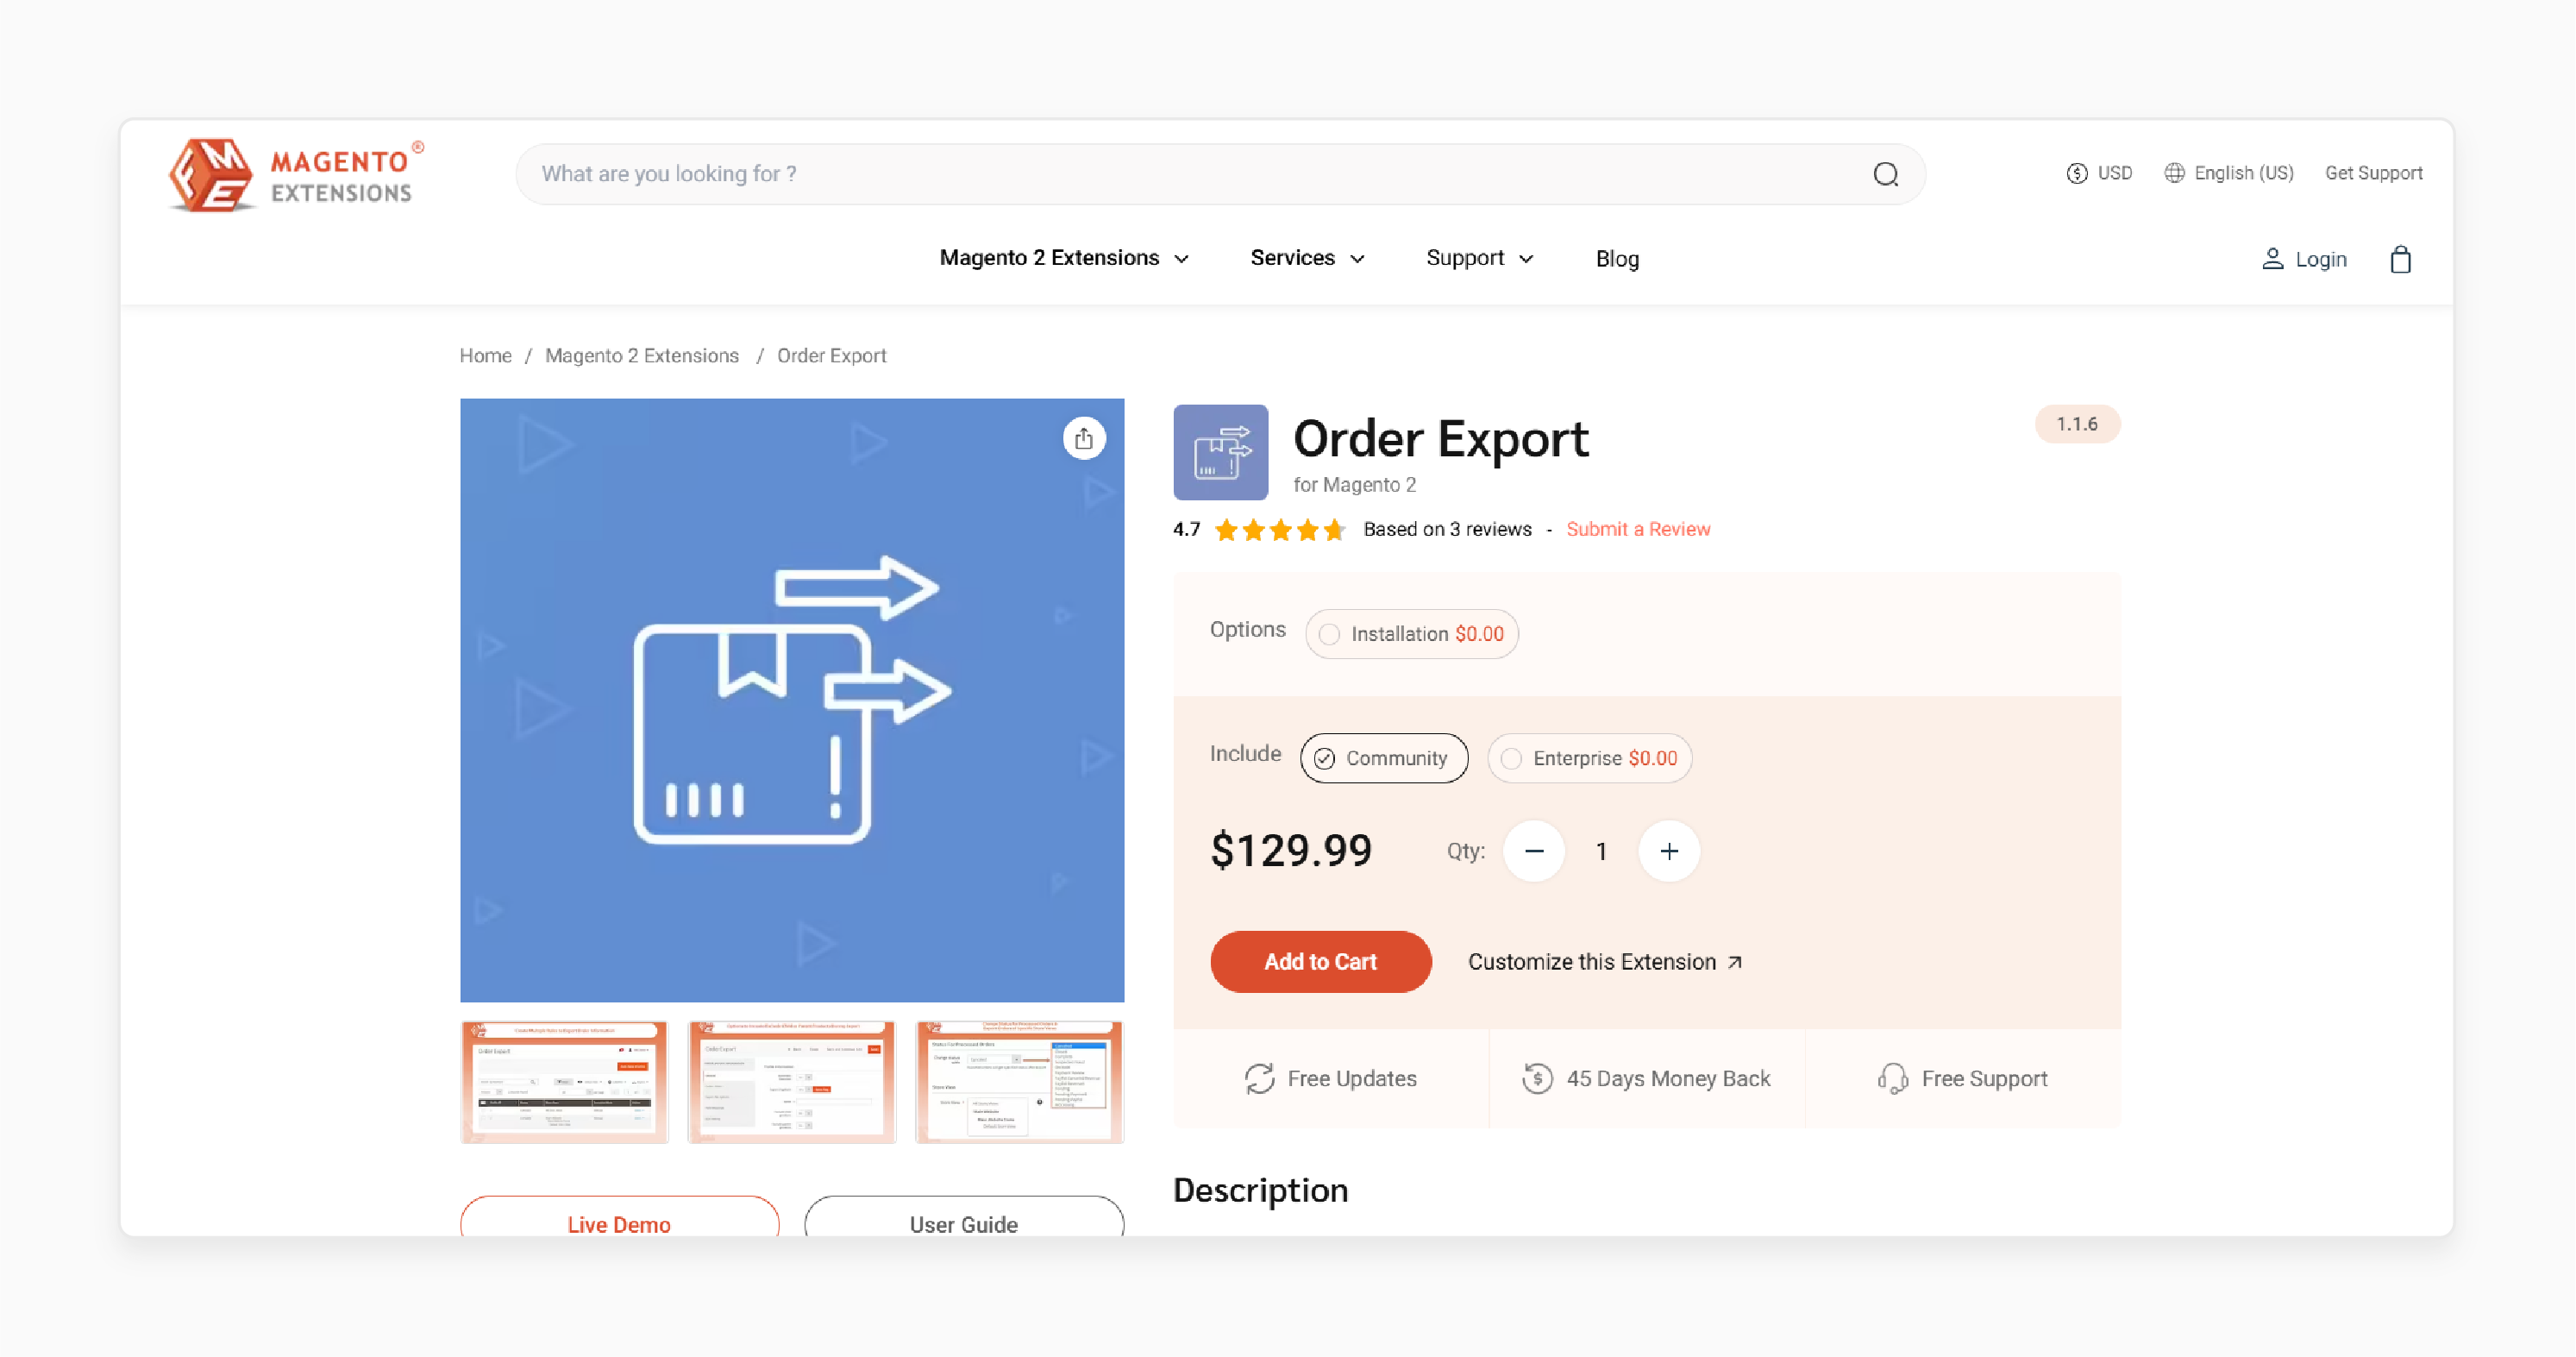The image size is (2576, 1357).
Task: Click the $129.99 price text
Action: 1291,850
